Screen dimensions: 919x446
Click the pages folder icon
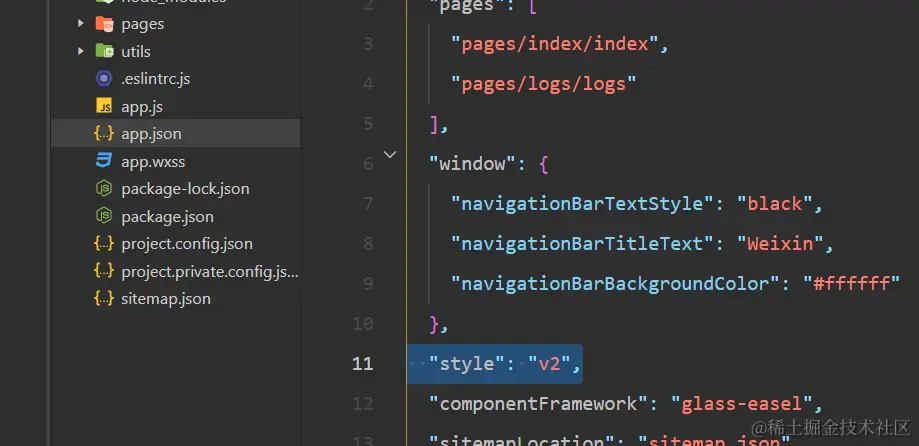coord(104,24)
